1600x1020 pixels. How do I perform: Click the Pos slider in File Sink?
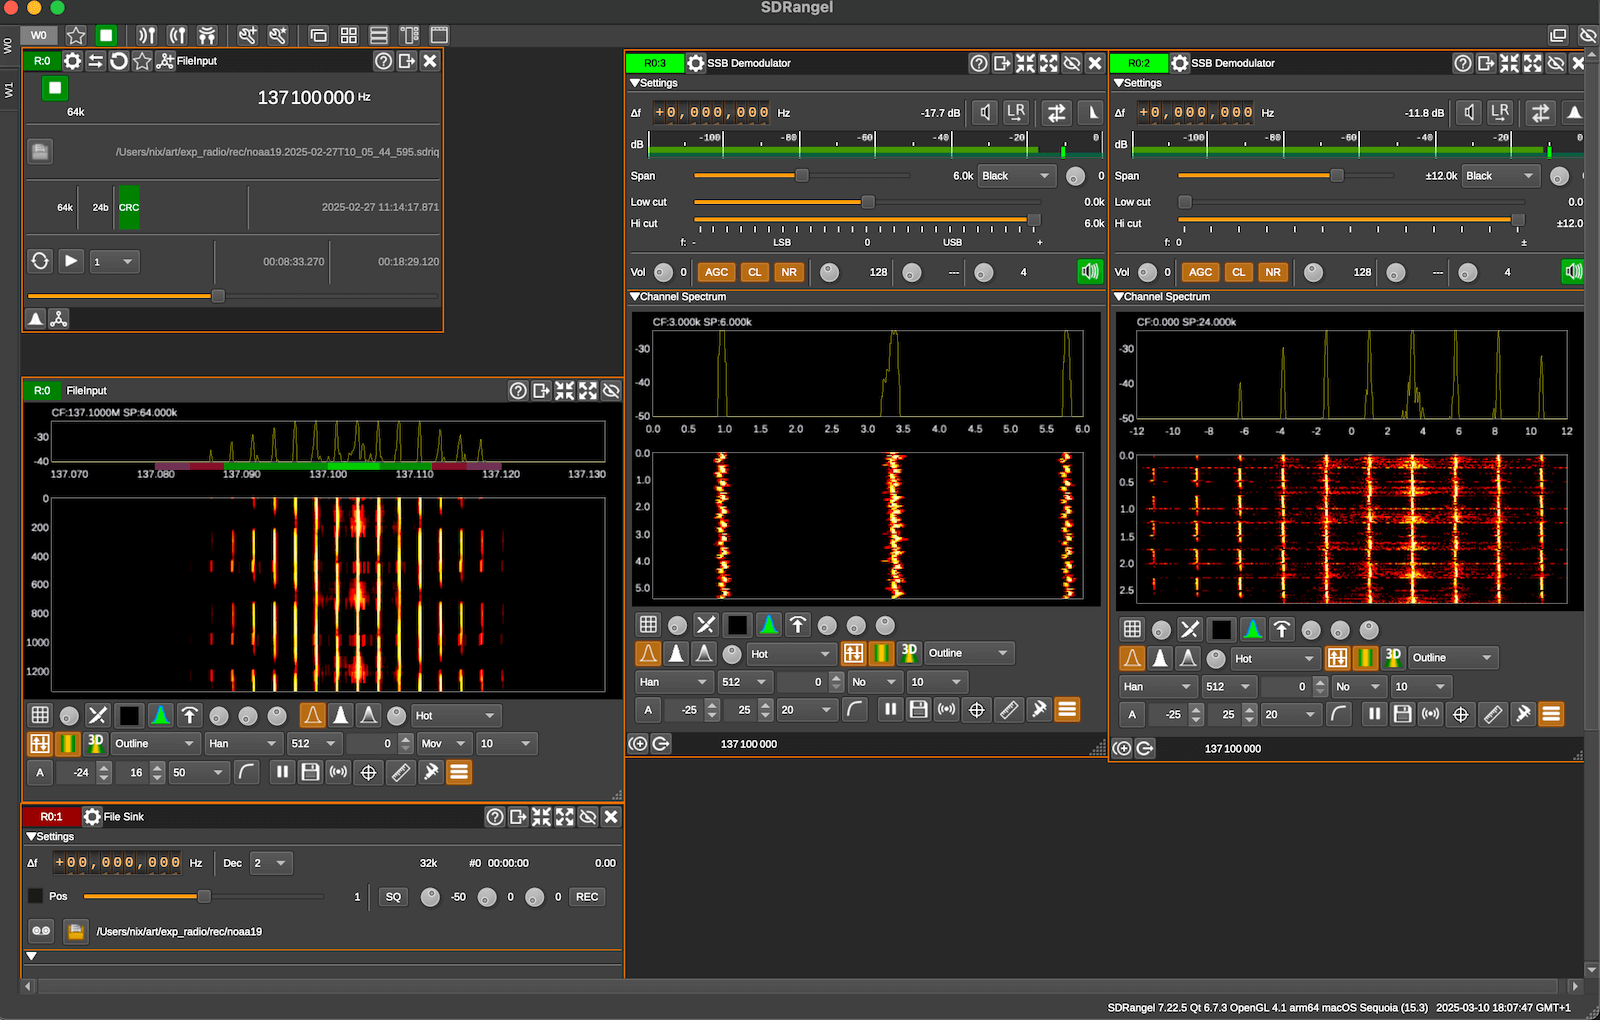[x=204, y=897]
